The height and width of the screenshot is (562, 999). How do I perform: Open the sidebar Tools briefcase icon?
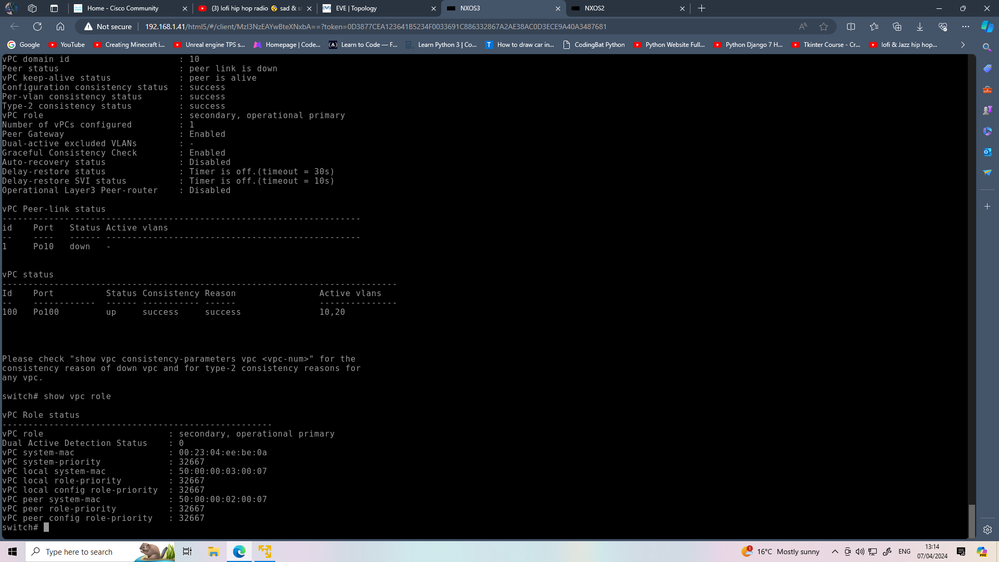coord(987,90)
